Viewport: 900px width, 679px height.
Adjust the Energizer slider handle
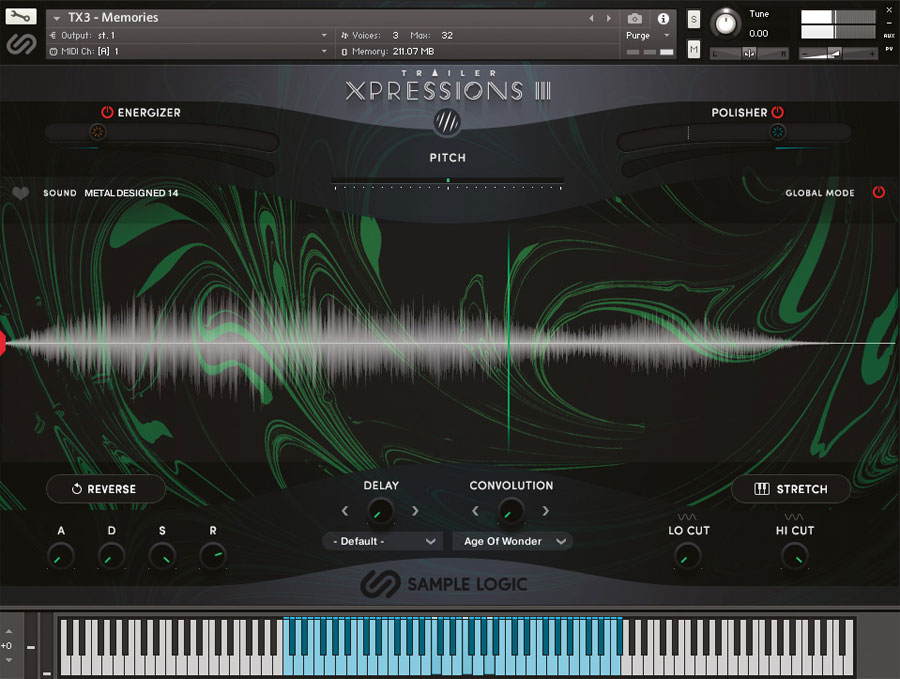[x=98, y=132]
